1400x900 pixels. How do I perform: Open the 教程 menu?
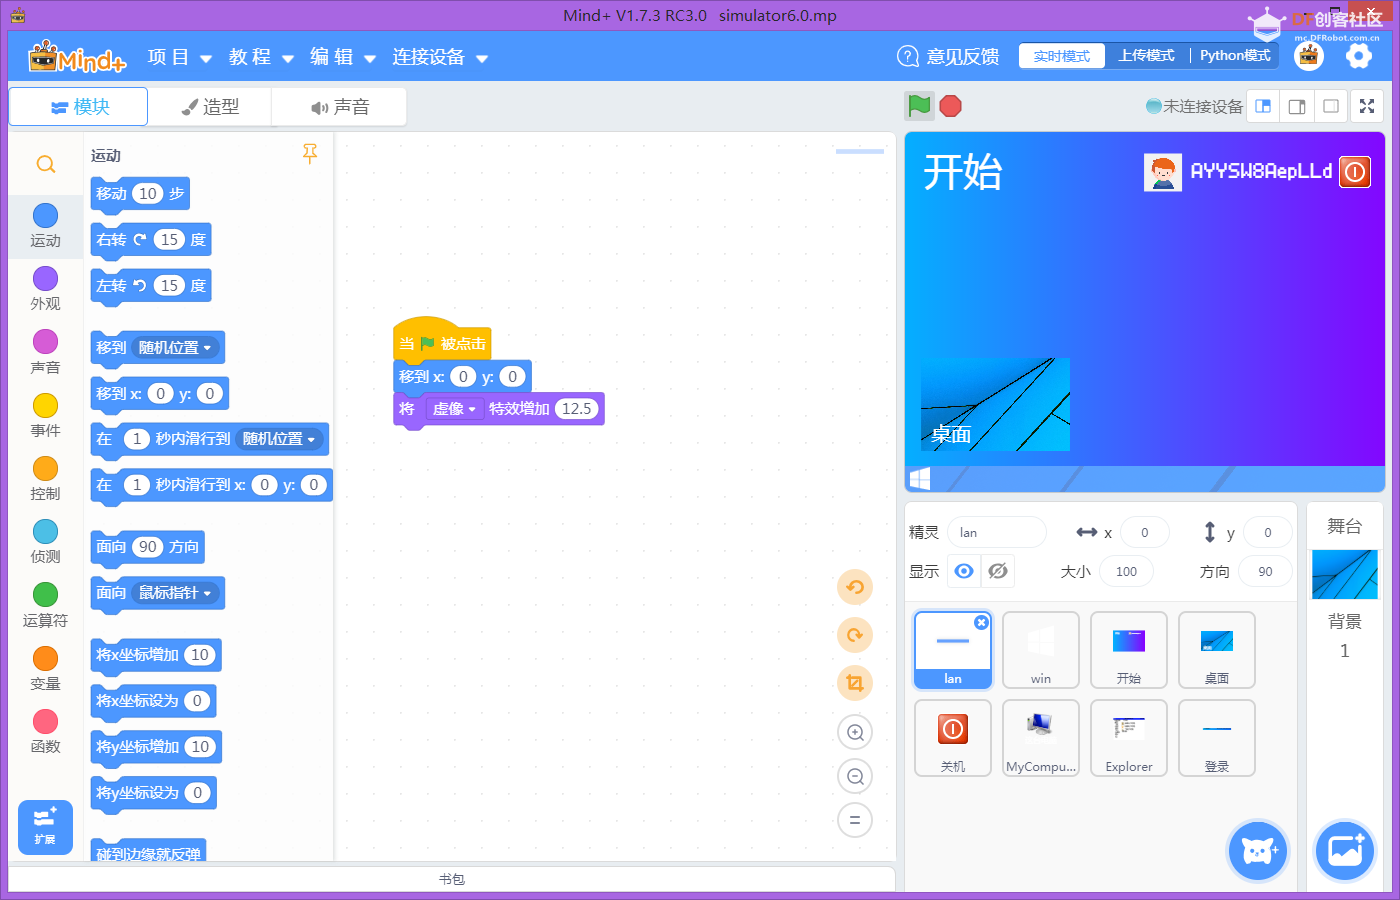click(261, 57)
